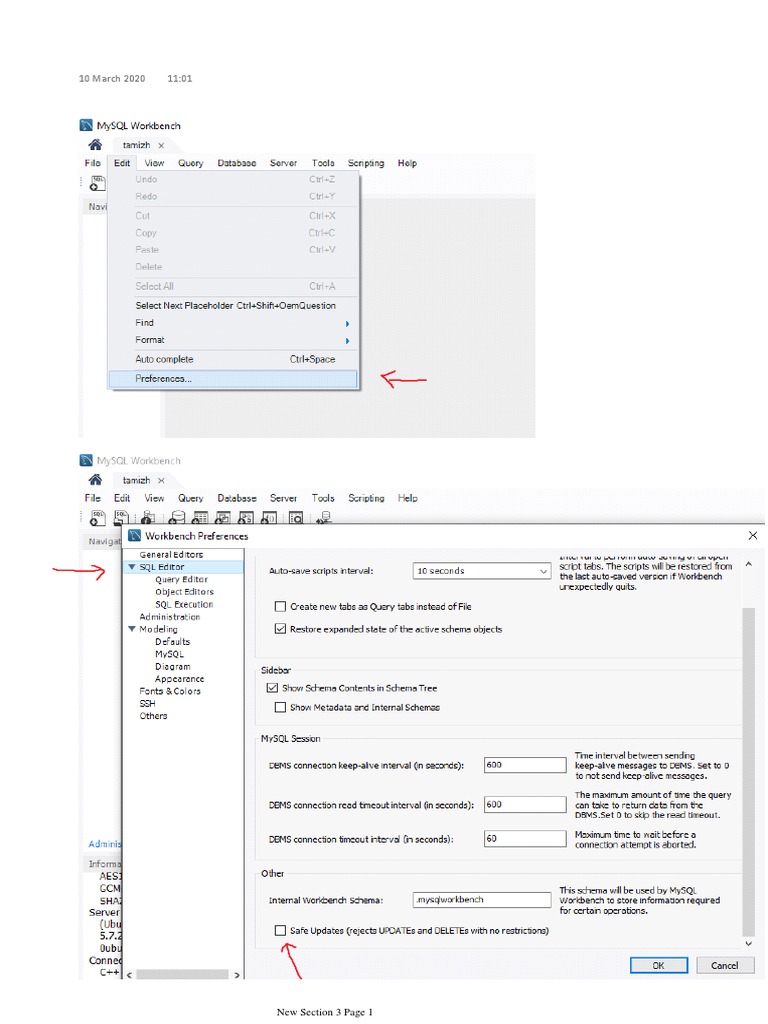Image resolution: width=768 pixels, height=1024 pixels.
Task: Choose Preferences... from the Edit menu
Action: click(x=233, y=379)
